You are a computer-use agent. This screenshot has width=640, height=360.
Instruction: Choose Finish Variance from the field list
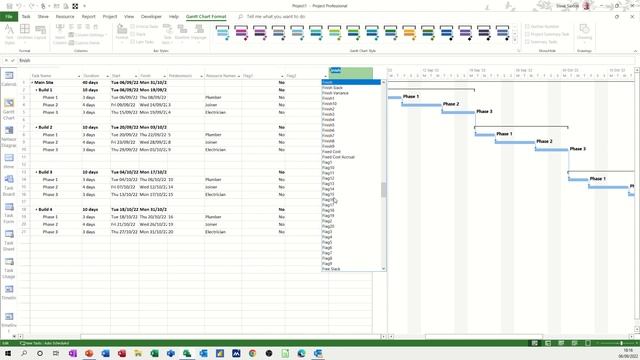(x=335, y=93)
